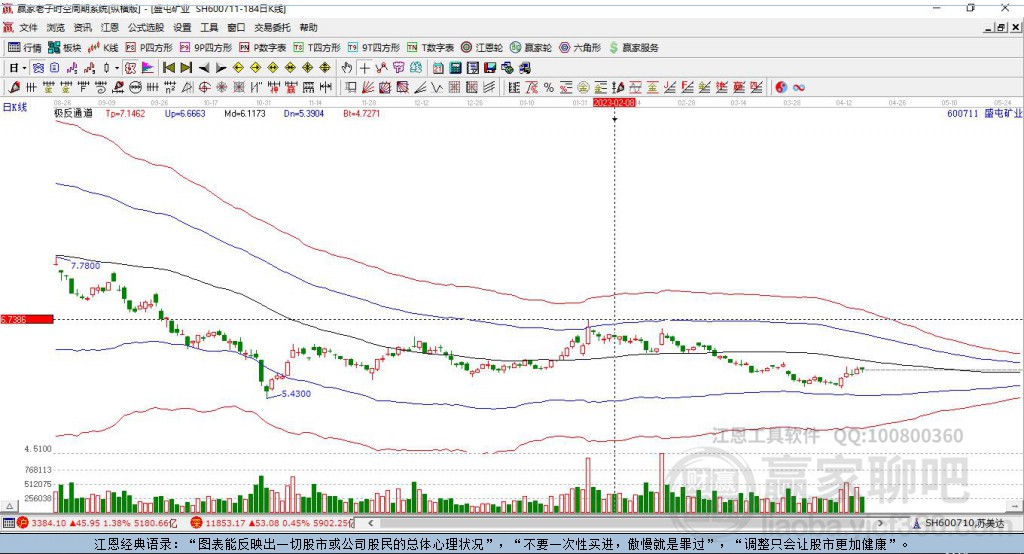Click the flag indicator icon
Image resolution: width=1024 pixels, height=554 pixels.
pos(148,68)
